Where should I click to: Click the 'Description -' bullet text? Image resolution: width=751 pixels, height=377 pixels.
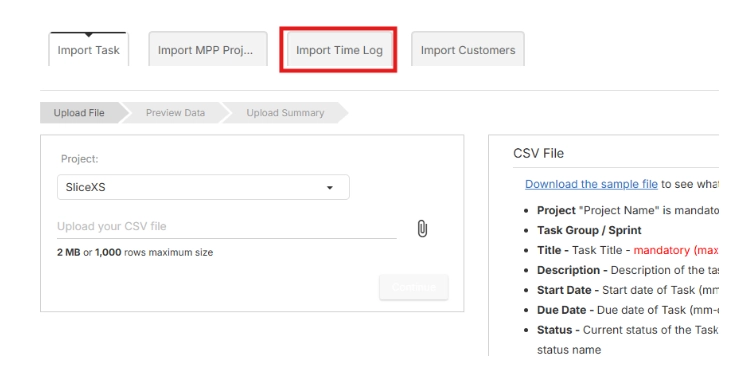[x=572, y=270]
